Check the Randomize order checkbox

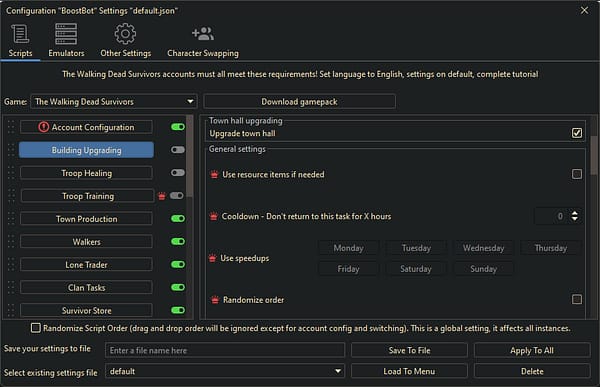pyautogui.click(x=577, y=299)
